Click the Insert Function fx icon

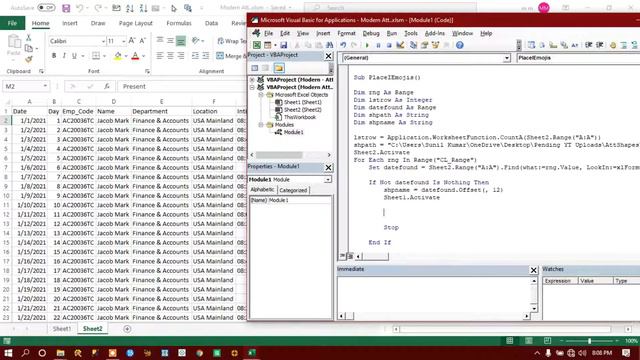[107, 86]
